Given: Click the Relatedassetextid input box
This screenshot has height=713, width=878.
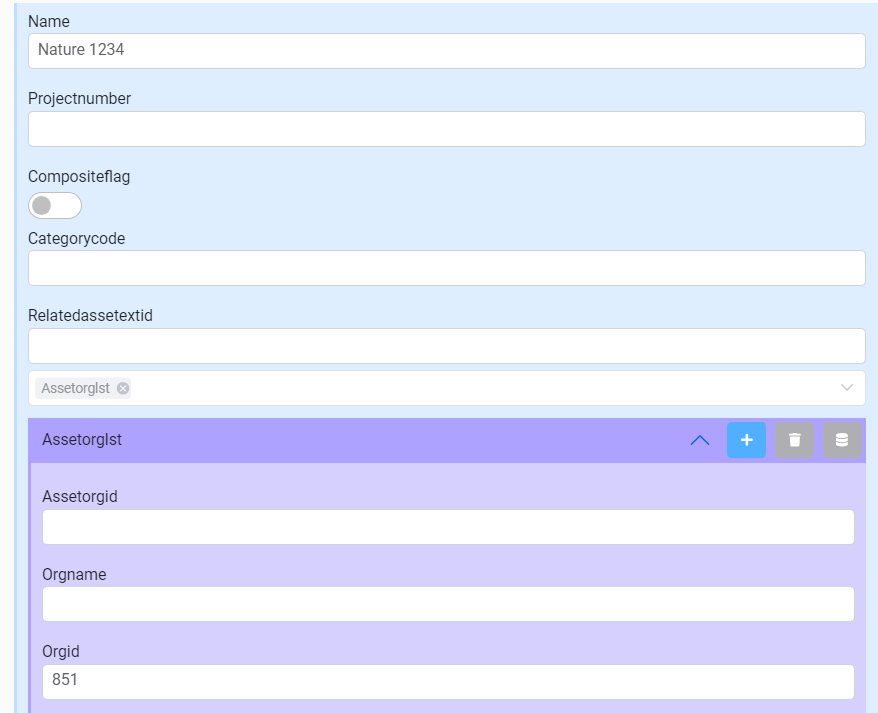Looking at the screenshot, I should [x=446, y=346].
